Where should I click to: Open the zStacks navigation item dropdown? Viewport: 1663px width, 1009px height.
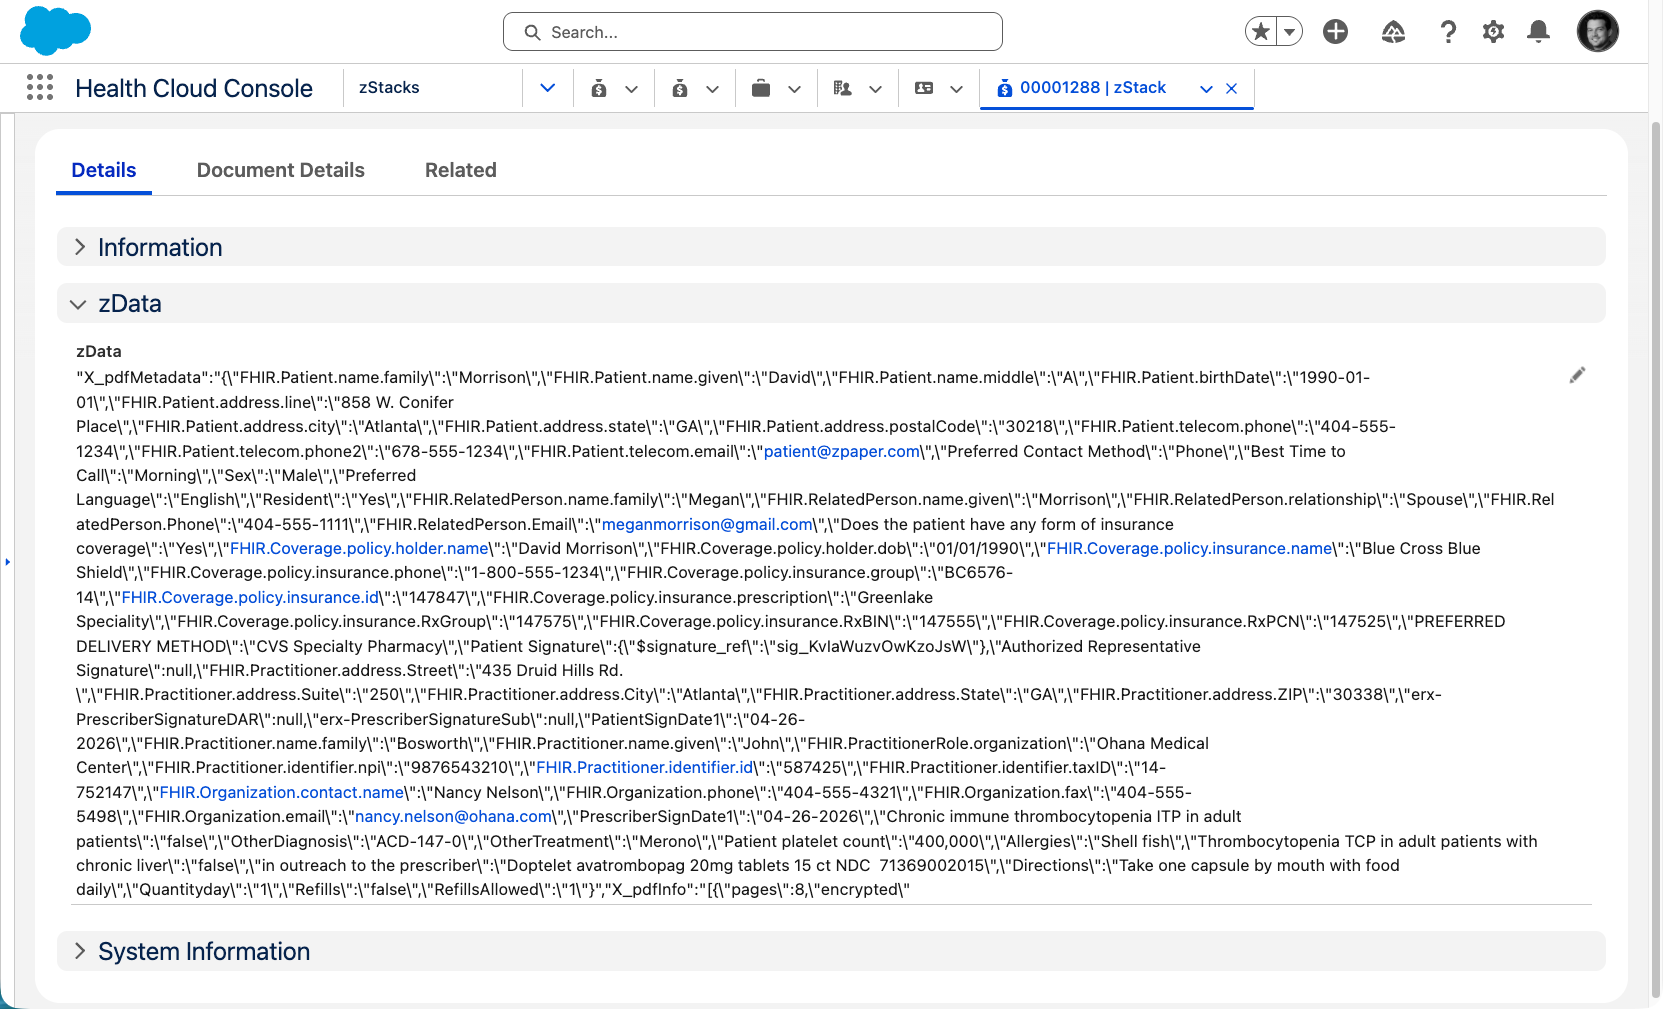[548, 88]
